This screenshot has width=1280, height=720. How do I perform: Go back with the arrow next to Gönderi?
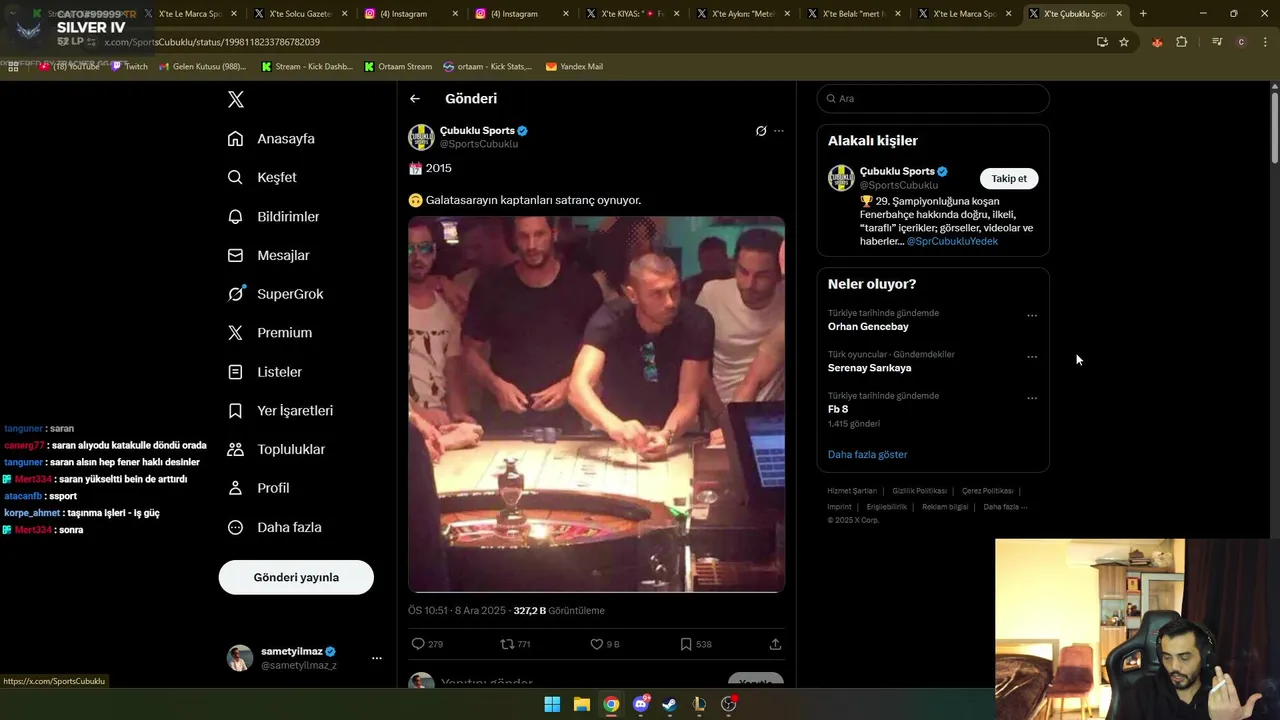pyautogui.click(x=415, y=99)
